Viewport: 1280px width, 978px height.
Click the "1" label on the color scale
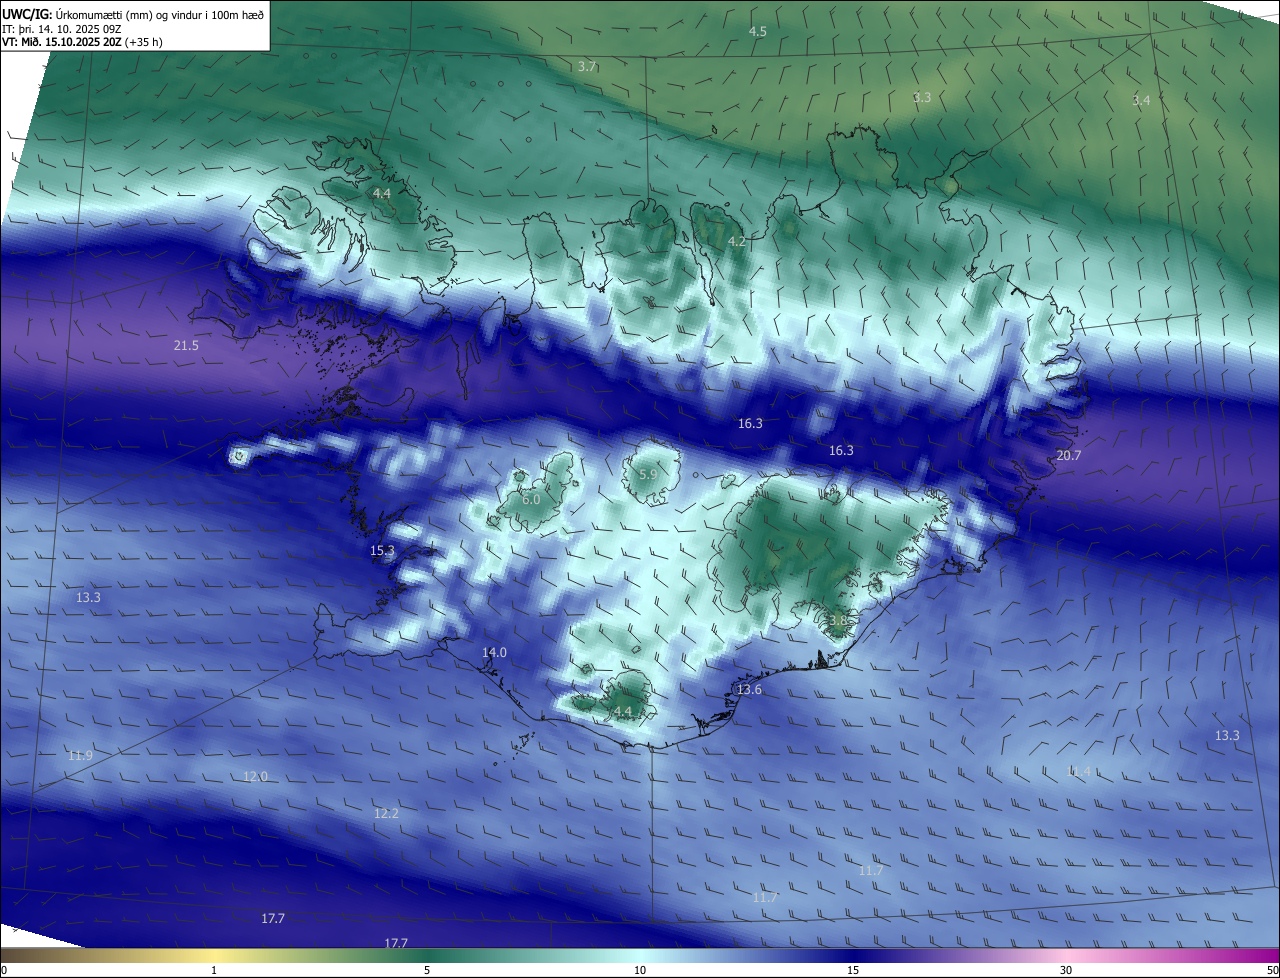[x=214, y=970]
